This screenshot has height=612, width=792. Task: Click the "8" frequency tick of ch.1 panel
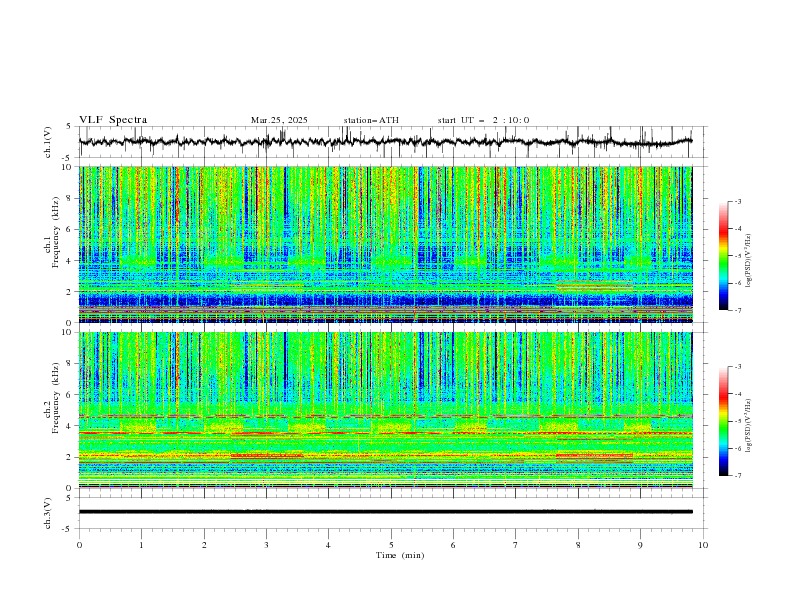coord(71,198)
